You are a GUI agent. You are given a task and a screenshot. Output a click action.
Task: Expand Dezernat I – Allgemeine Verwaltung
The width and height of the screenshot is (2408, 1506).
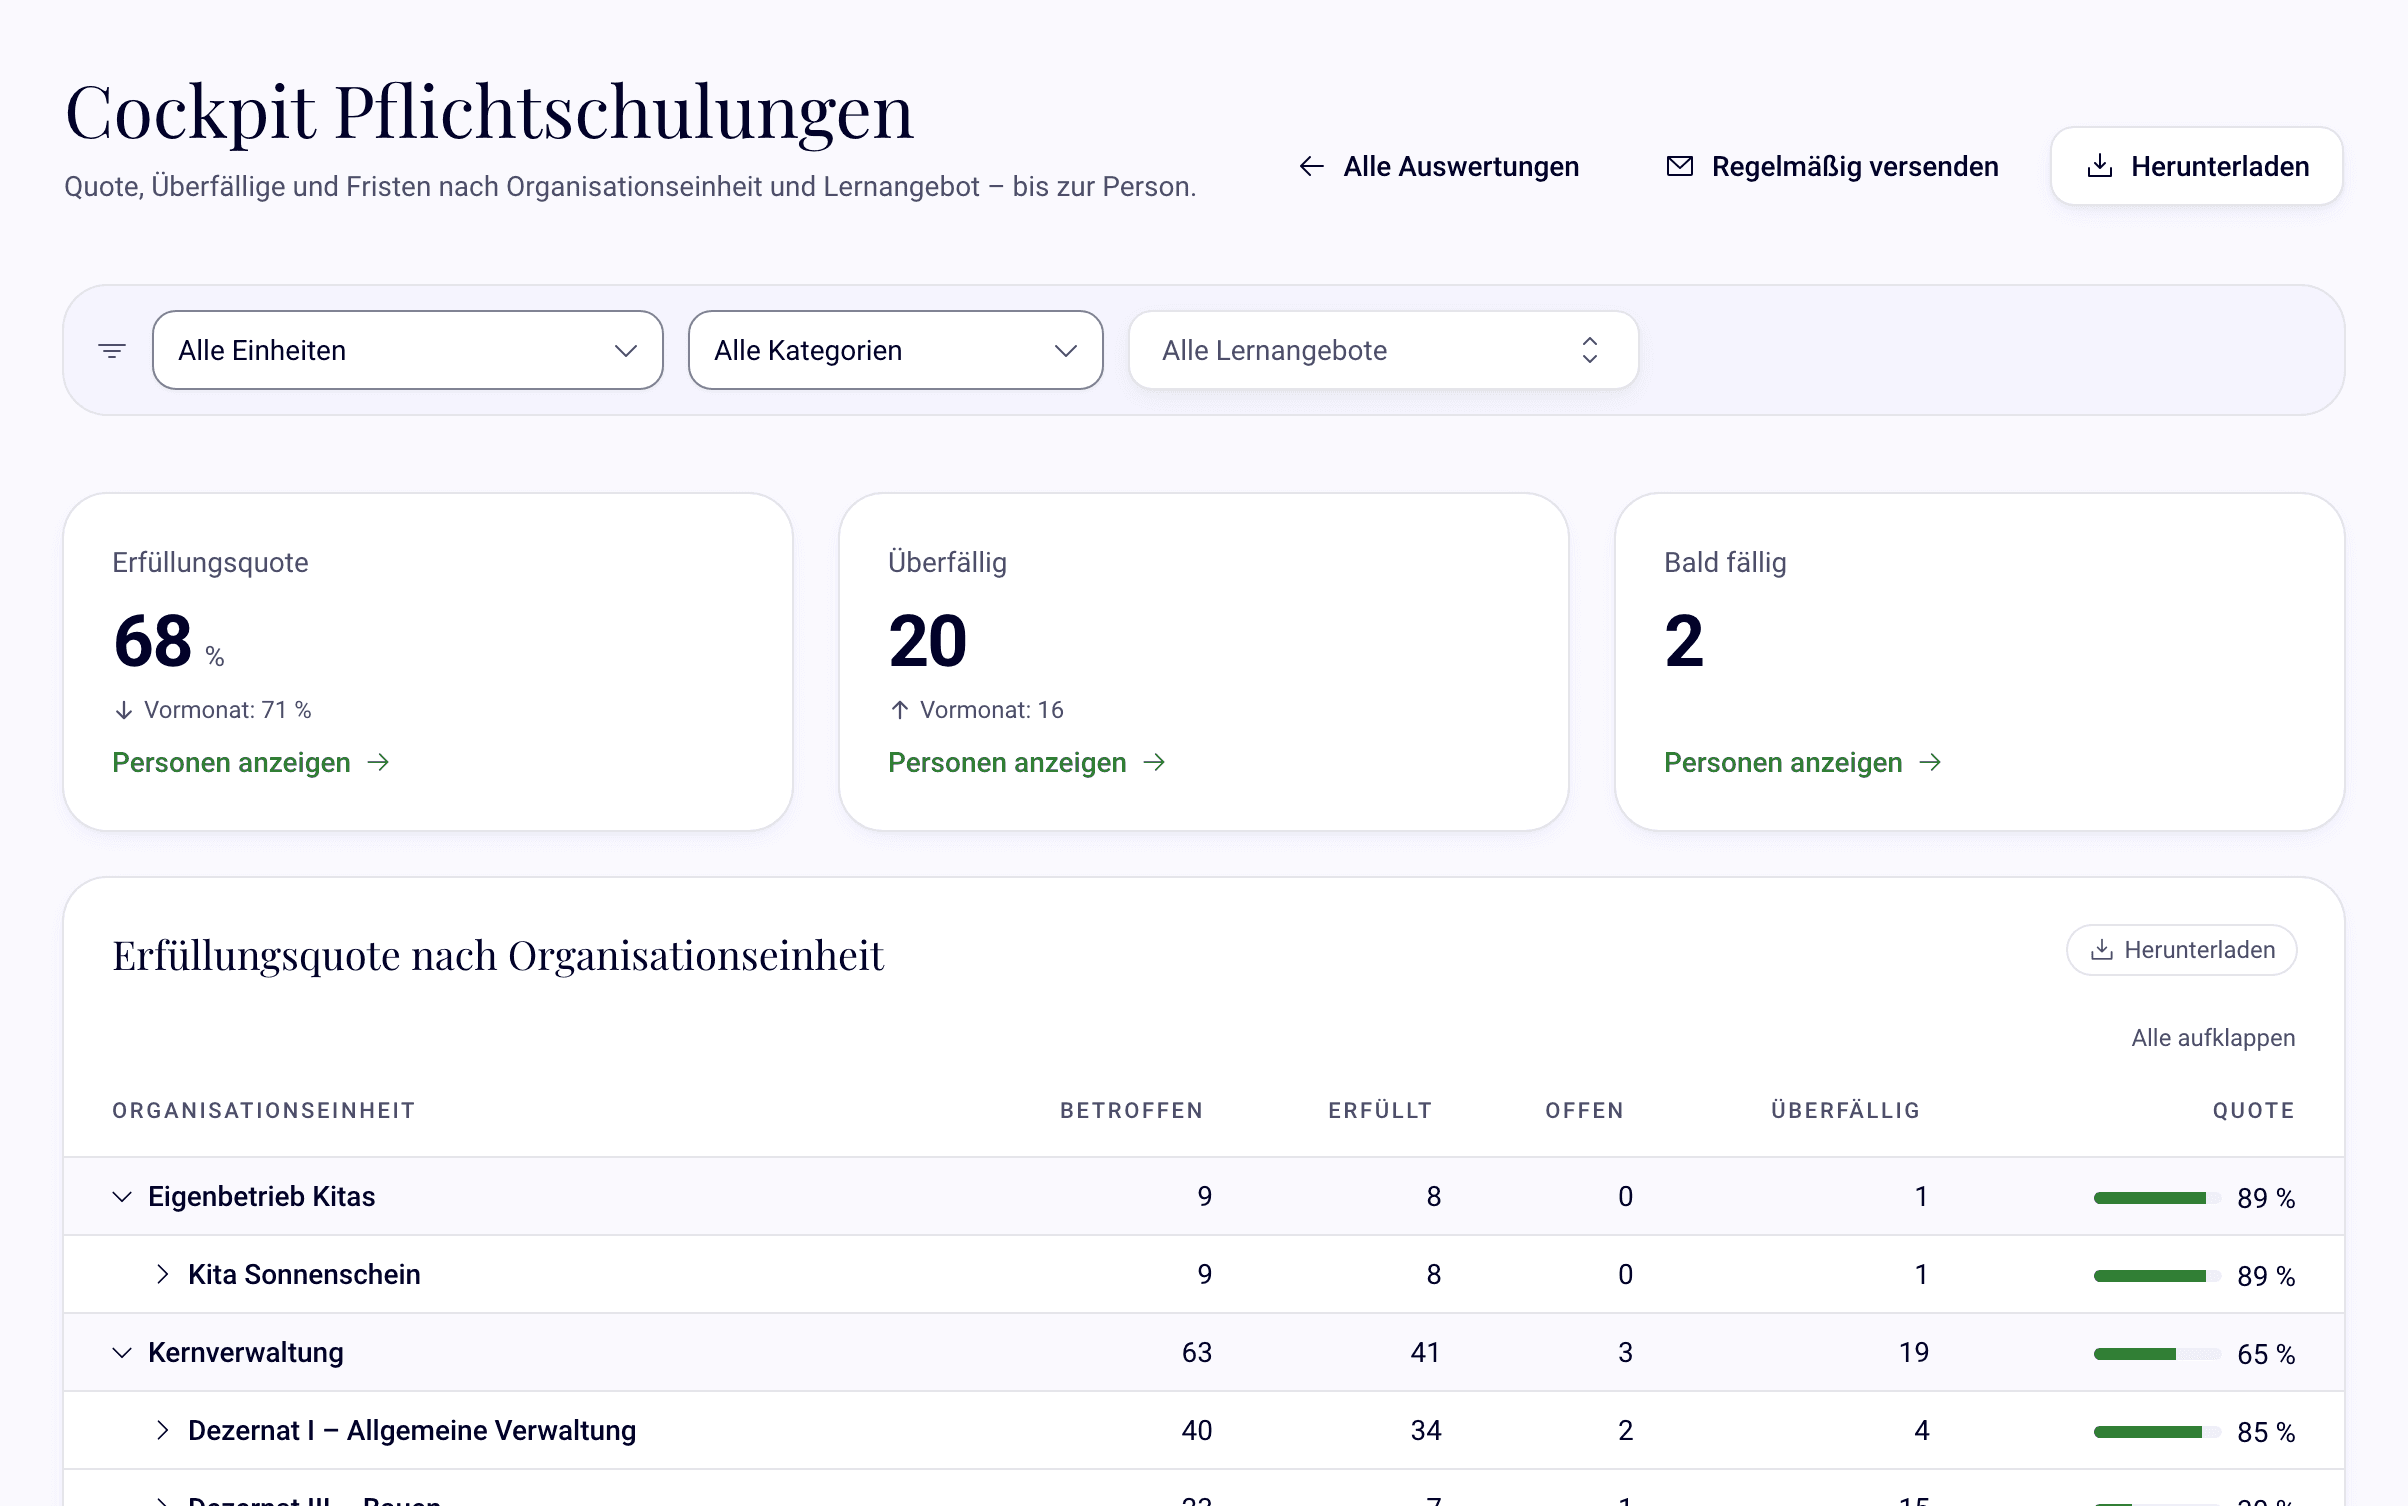click(162, 1430)
